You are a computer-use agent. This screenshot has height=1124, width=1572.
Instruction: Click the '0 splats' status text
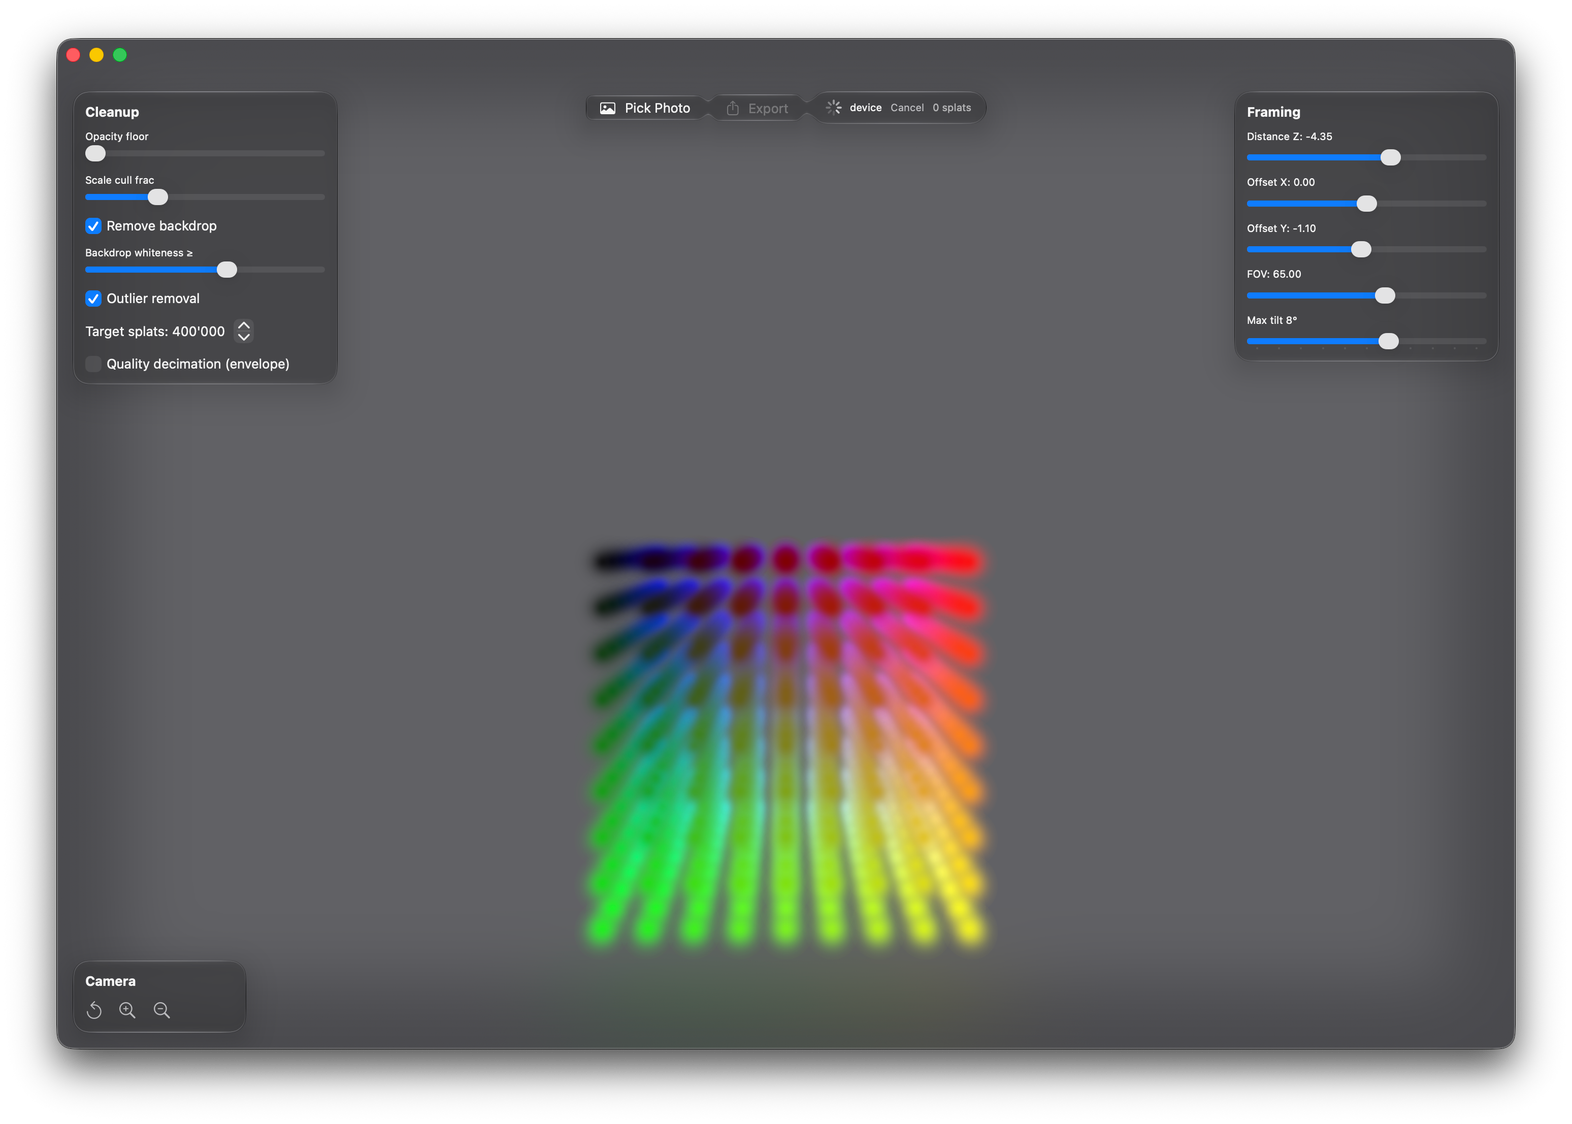pyautogui.click(x=952, y=108)
